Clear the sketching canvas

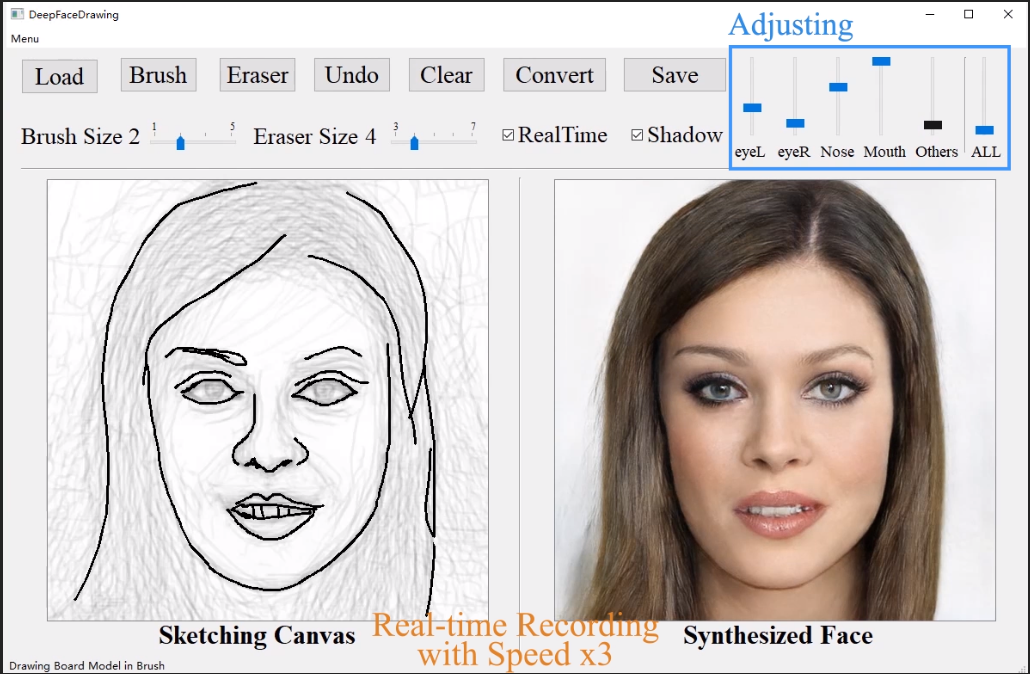[446, 75]
